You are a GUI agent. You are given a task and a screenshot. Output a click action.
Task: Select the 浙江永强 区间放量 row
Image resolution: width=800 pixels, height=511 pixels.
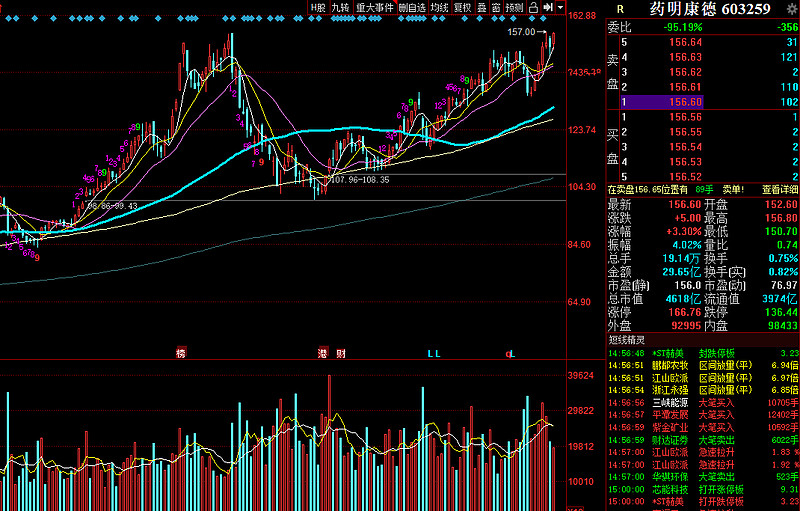coord(703,390)
